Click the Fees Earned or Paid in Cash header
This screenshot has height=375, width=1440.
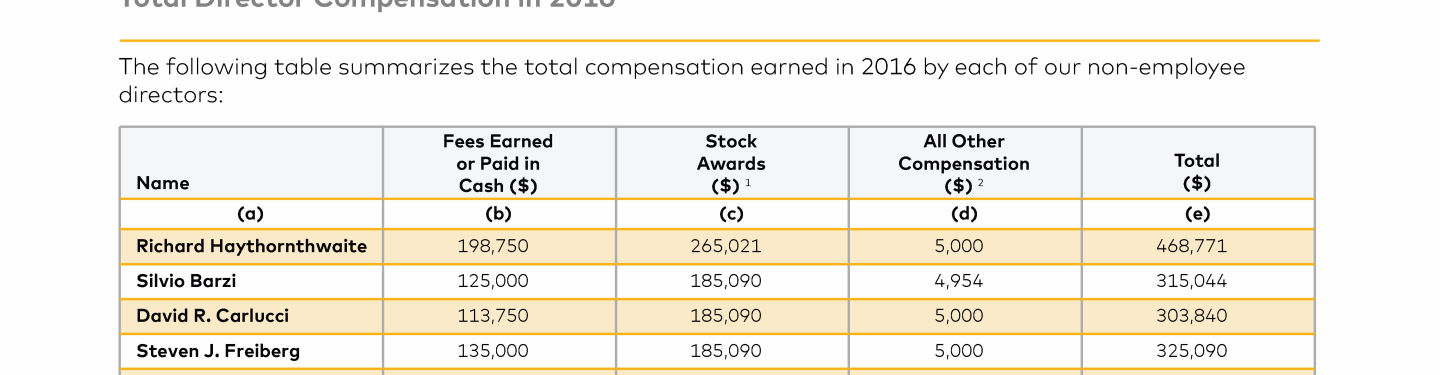[x=498, y=164]
